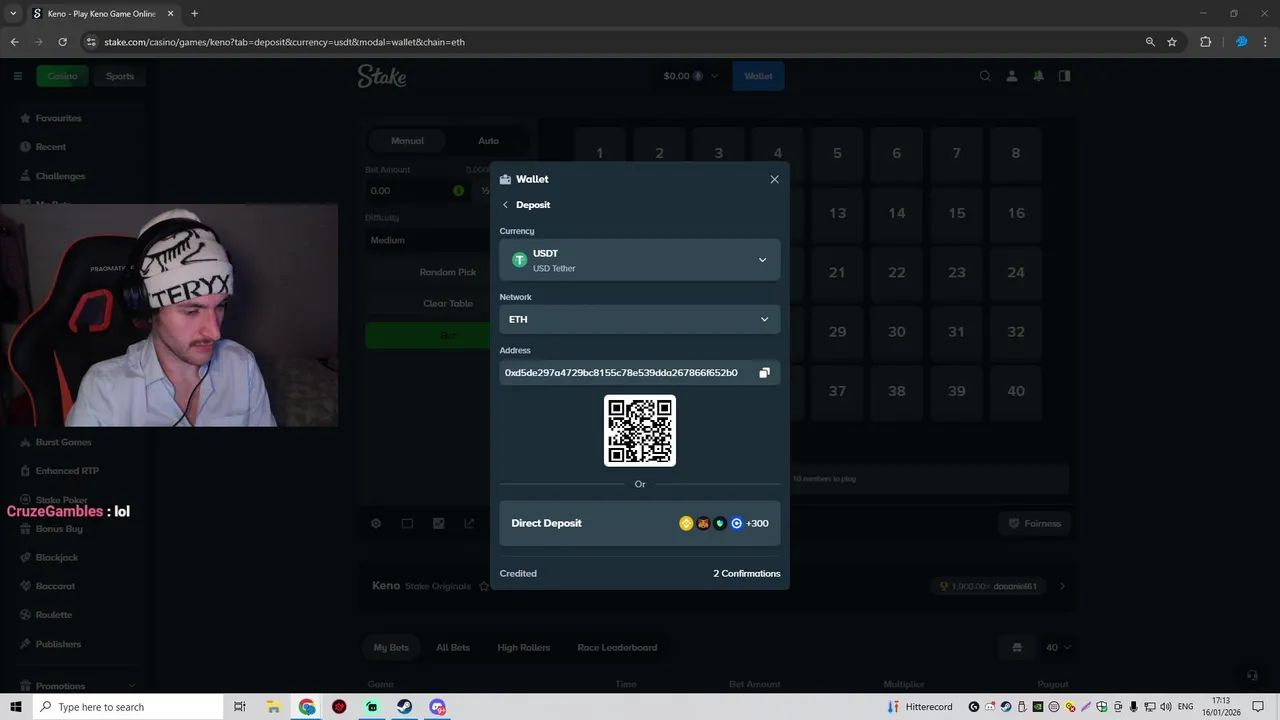Switch to the Sports tab
This screenshot has width=1280, height=720.
[120, 76]
